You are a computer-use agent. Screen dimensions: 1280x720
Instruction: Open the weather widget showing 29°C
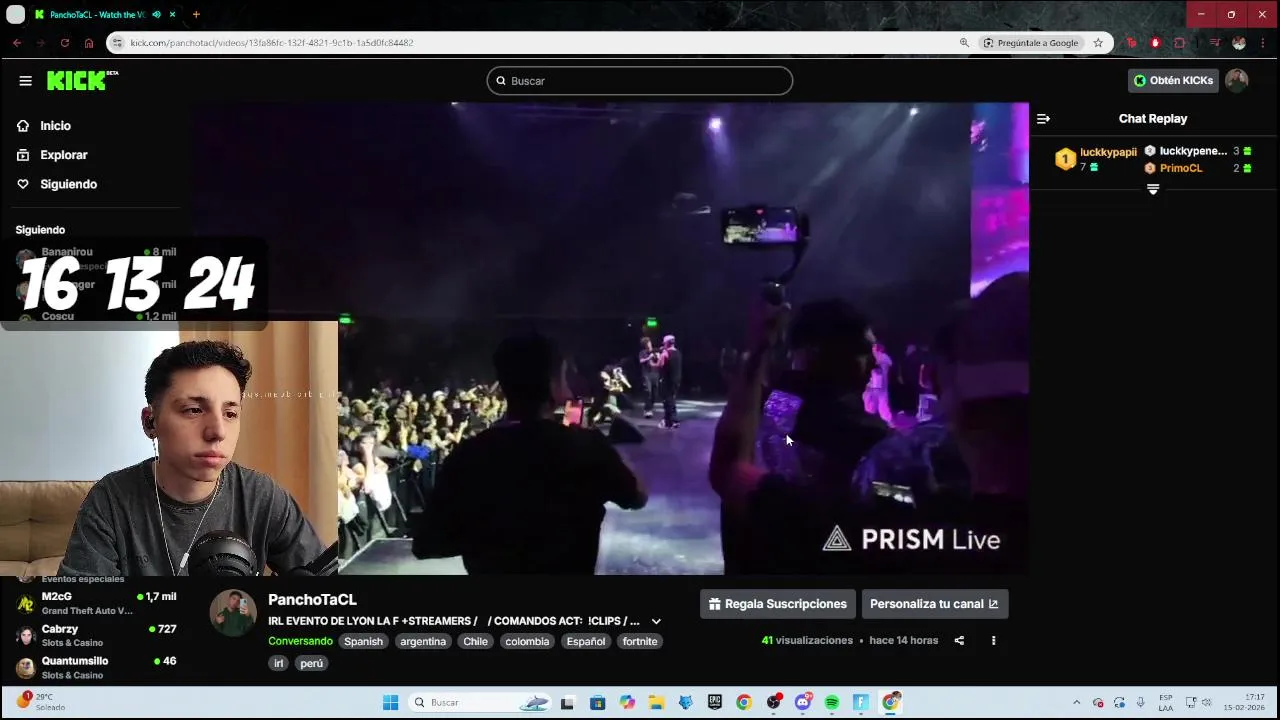point(42,702)
